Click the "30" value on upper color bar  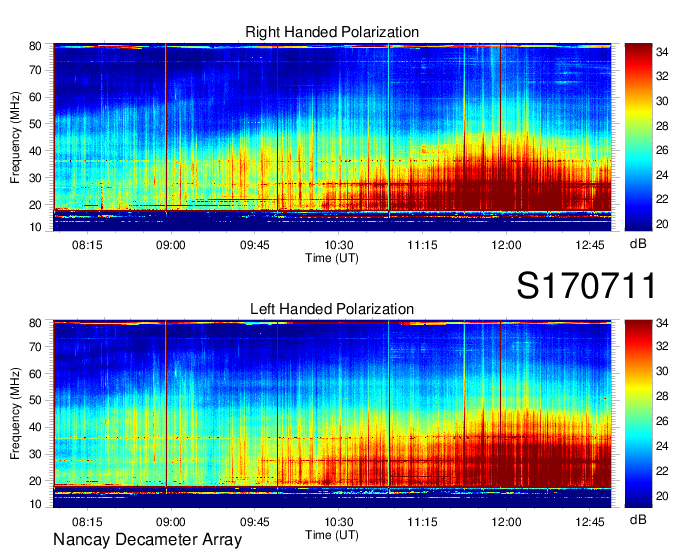click(662, 101)
